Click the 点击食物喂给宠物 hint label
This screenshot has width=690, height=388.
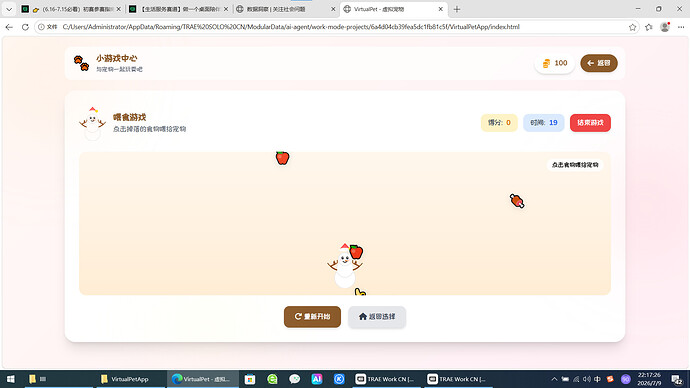coord(575,165)
